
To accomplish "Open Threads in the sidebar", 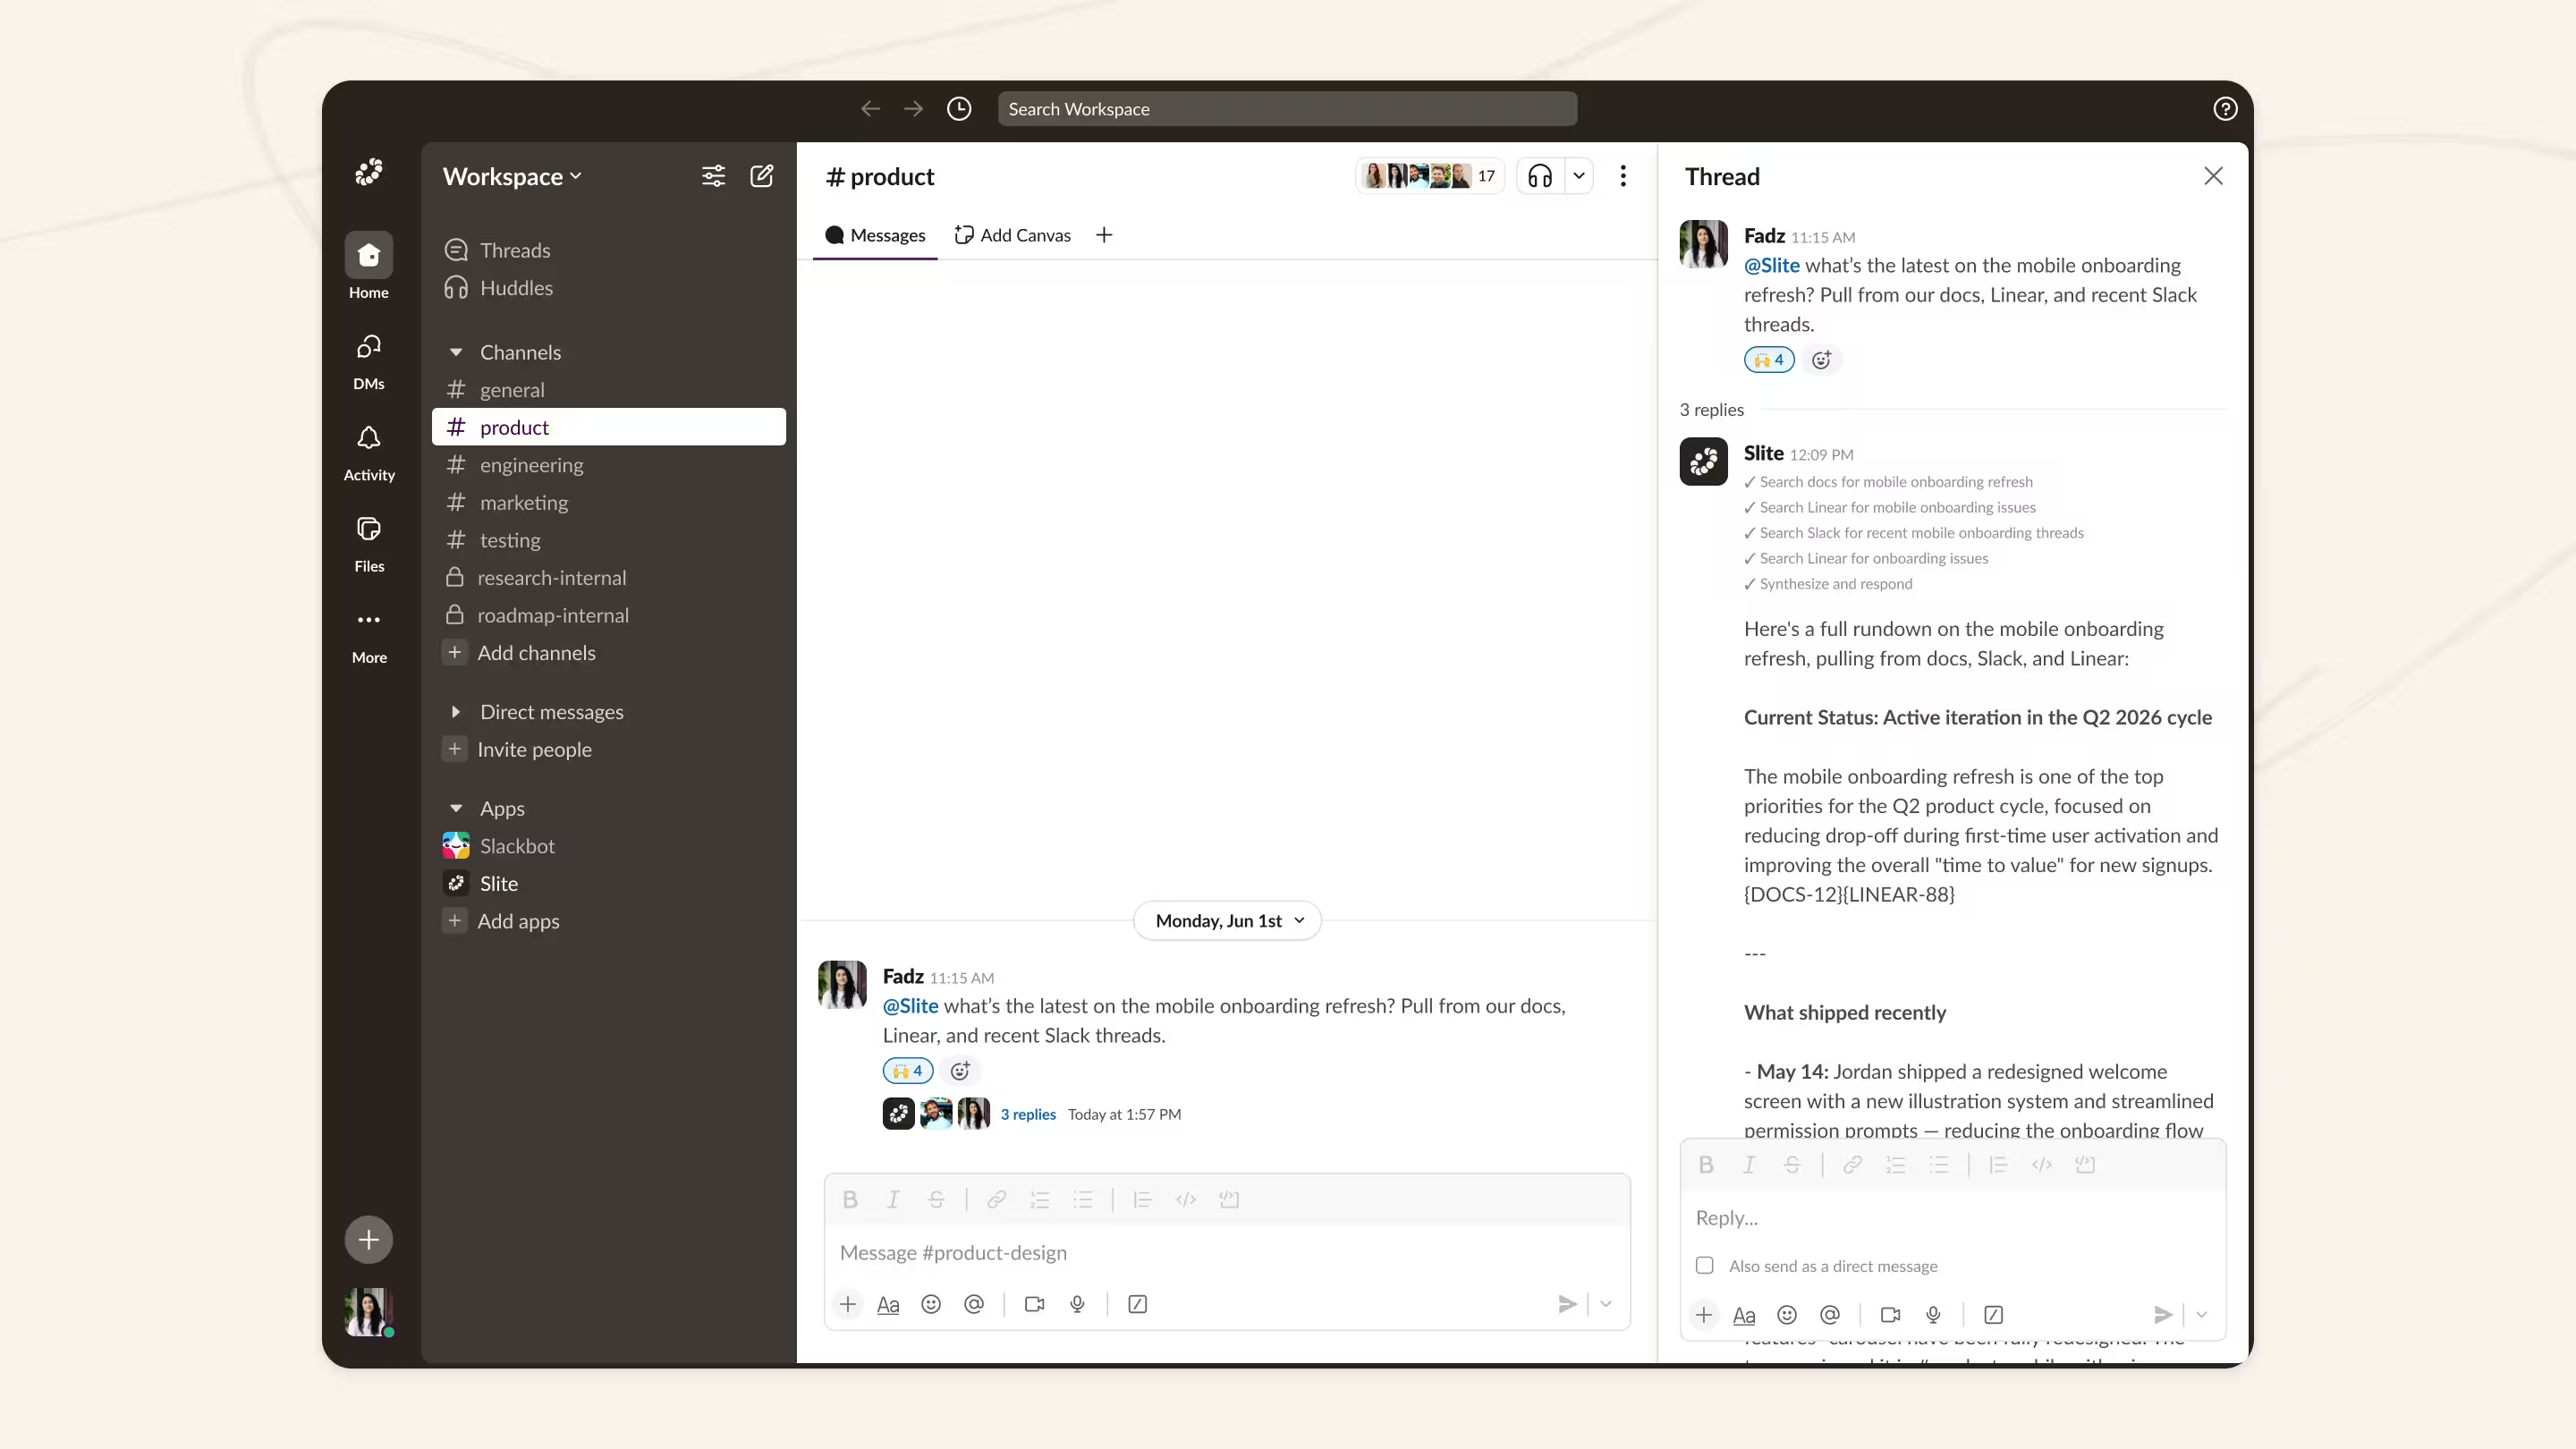I will click(x=608, y=250).
